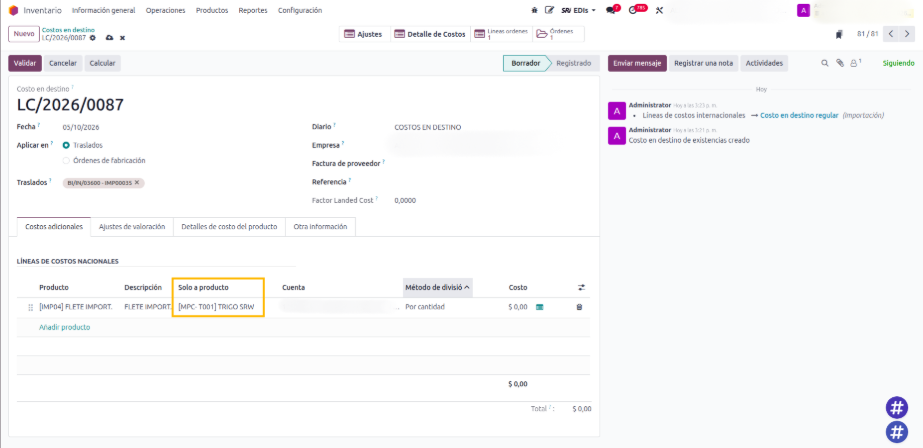Open the Solo a producto TRIGO SRW field
This screenshot has height=448, width=923.
(x=218, y=307)
